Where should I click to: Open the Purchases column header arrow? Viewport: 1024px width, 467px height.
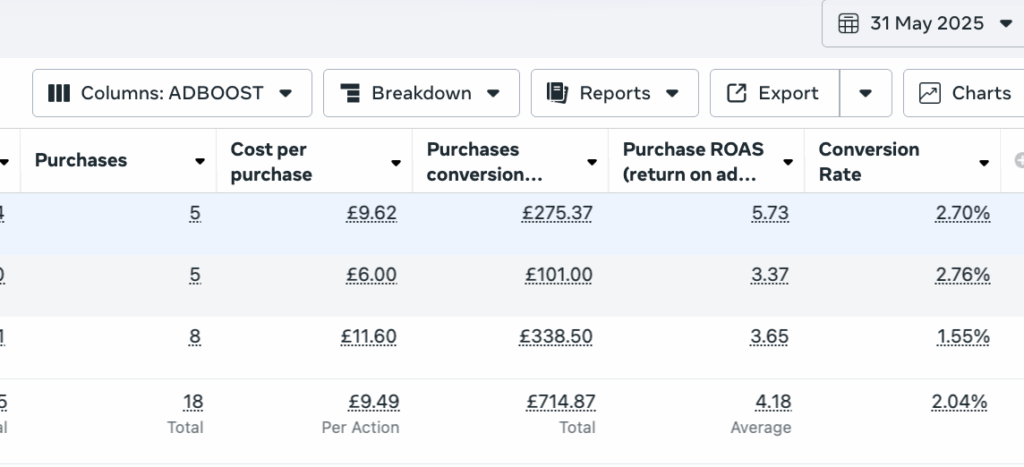201,162
